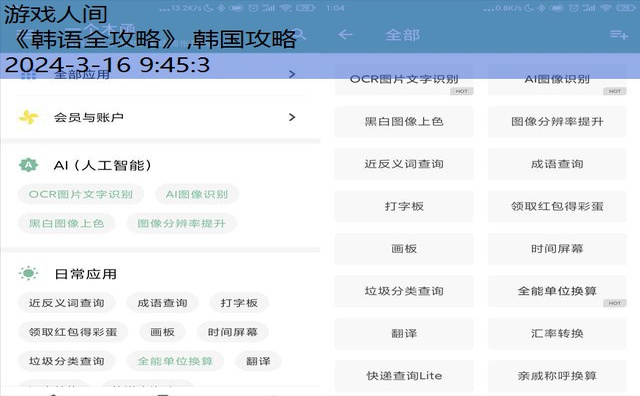
Task: Tap the 打字板 chip
Action: click(x=239, y=303)
